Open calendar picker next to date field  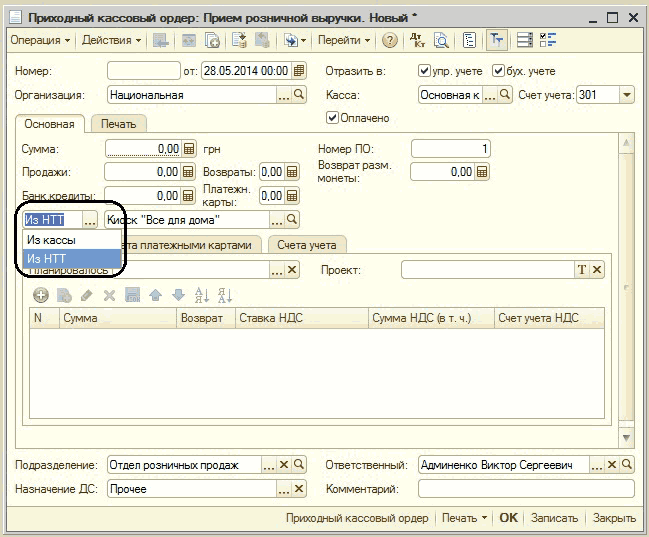tap(299, 71)
